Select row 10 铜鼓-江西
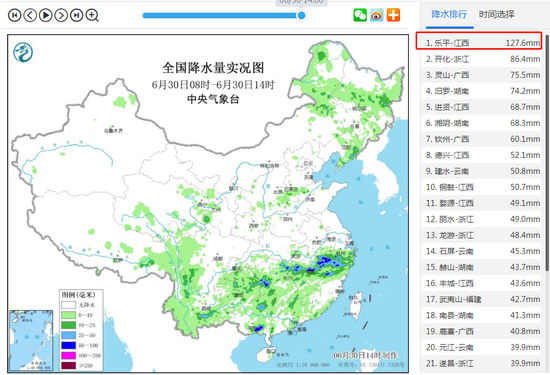The width and height of the screenshot is (550, 375). (481, 187)
